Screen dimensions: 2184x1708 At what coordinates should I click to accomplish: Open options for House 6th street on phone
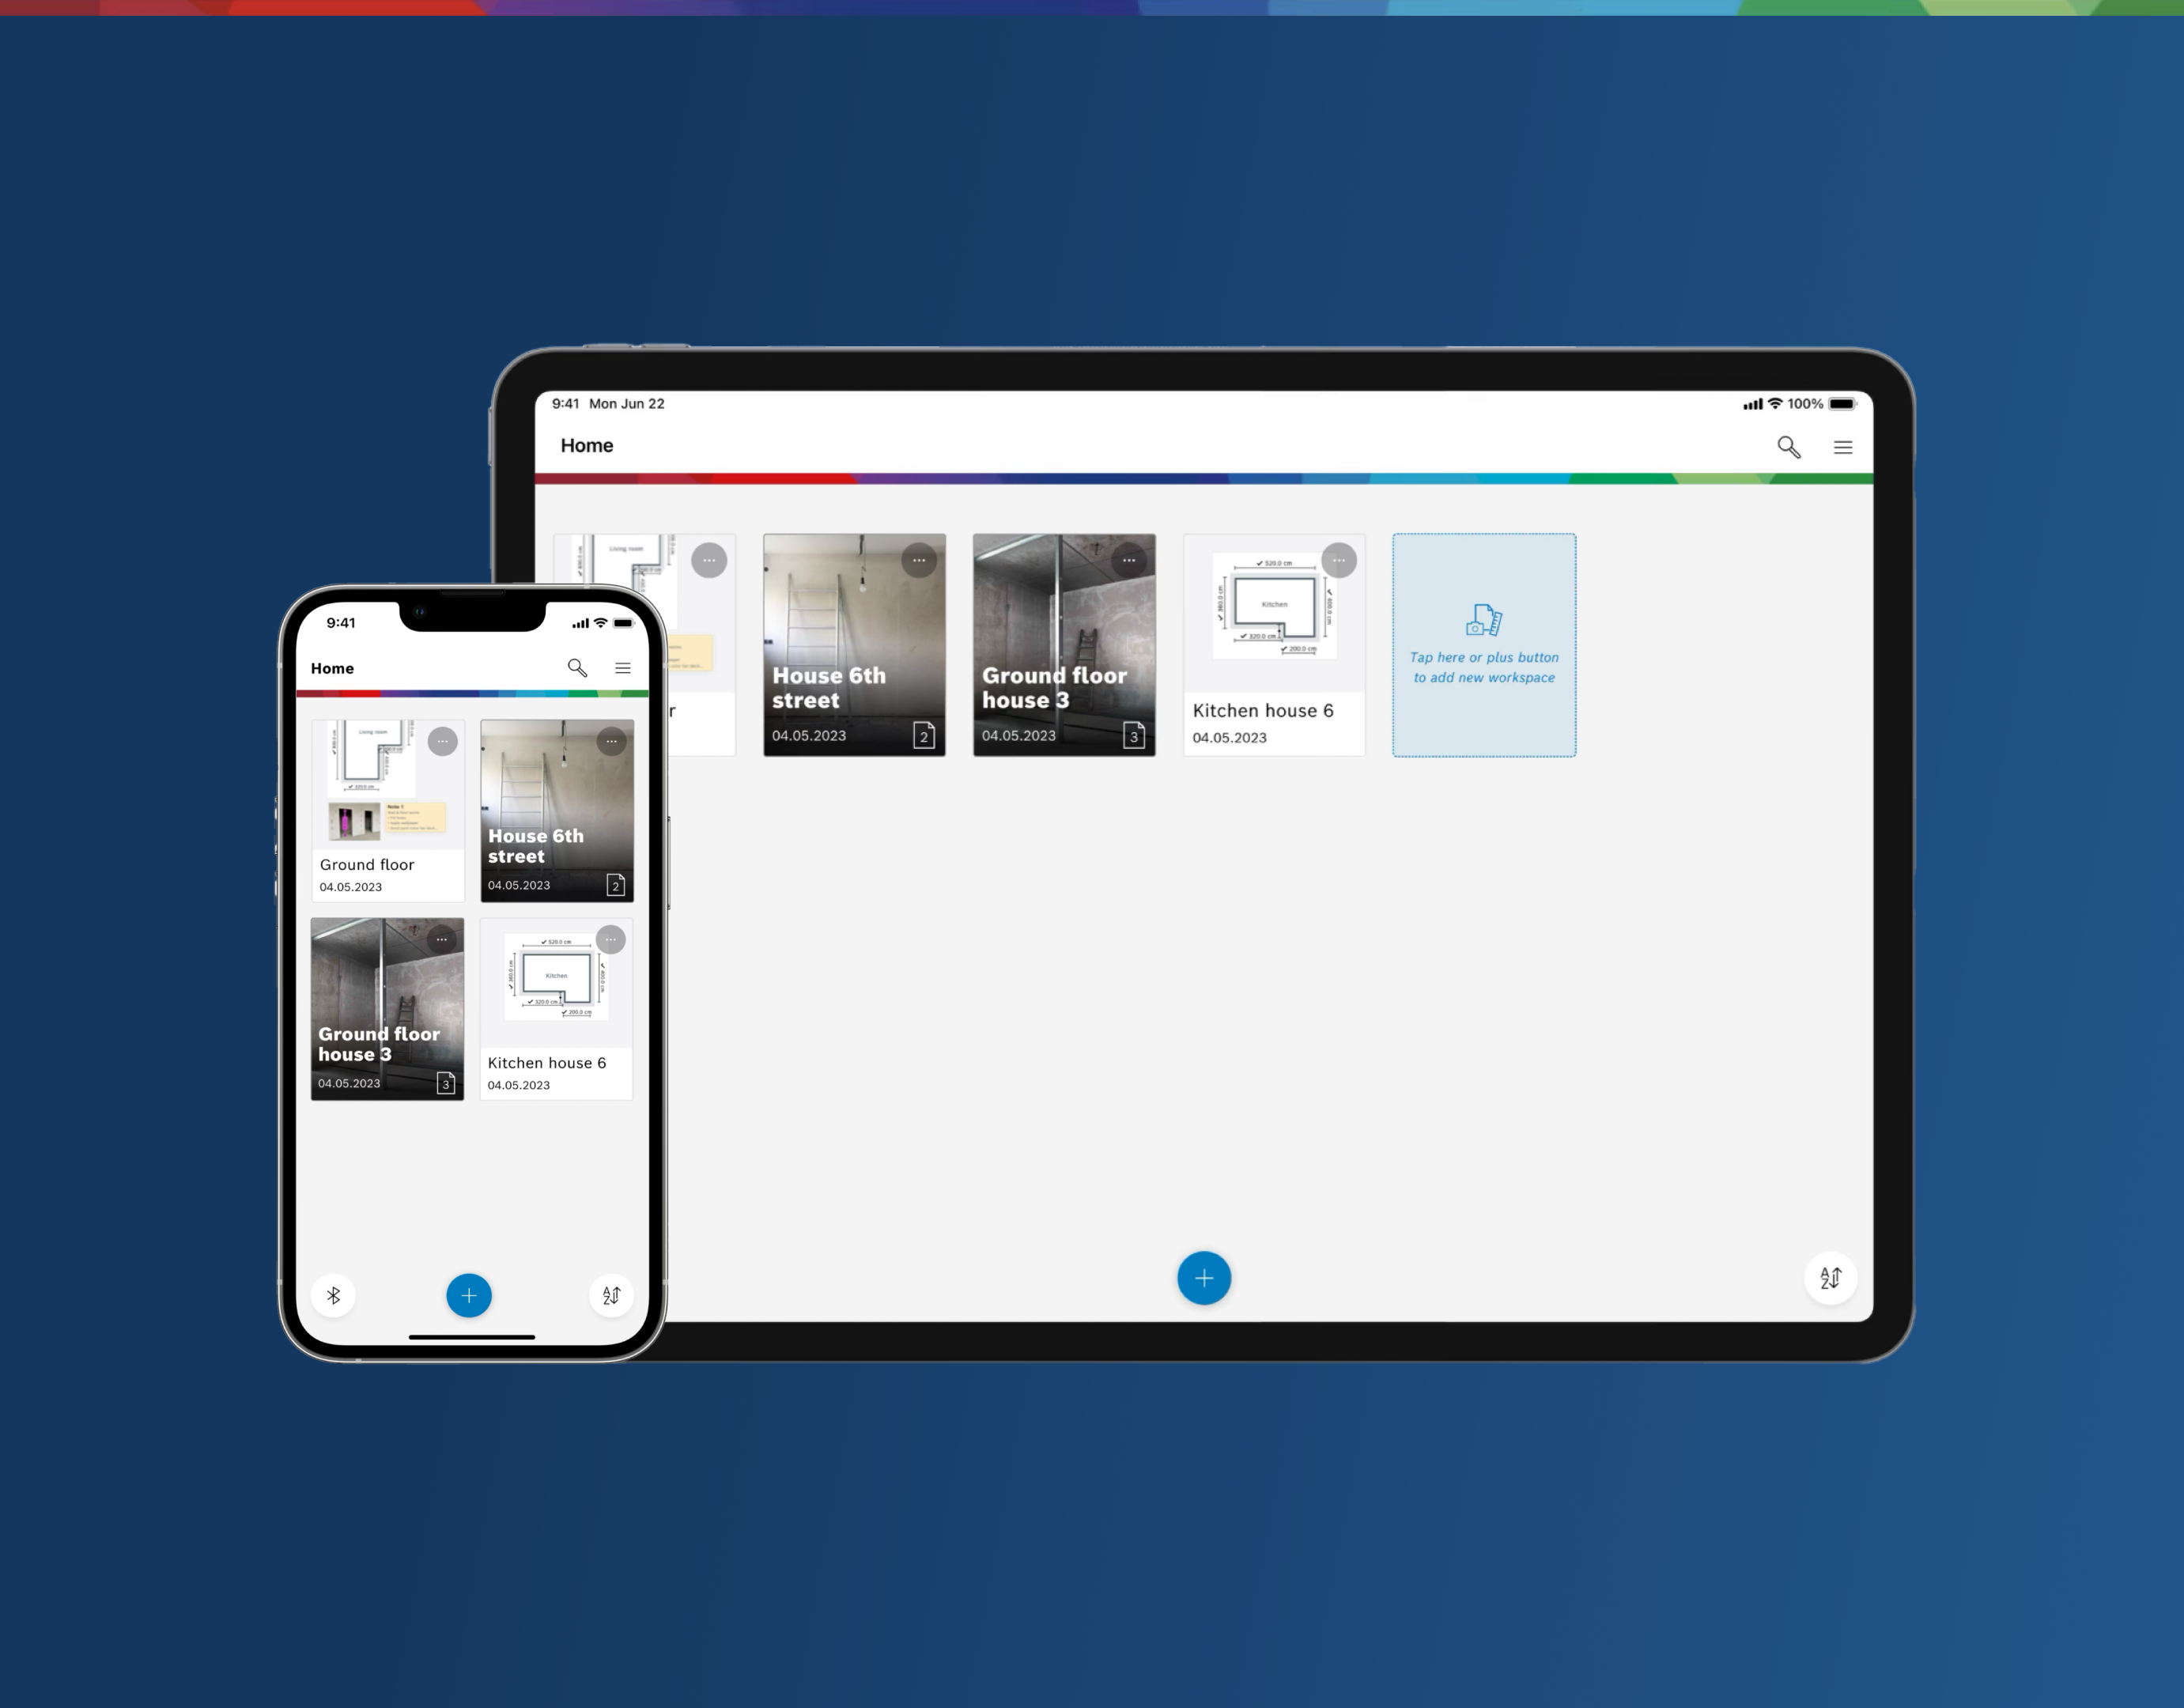pos(612,741)
